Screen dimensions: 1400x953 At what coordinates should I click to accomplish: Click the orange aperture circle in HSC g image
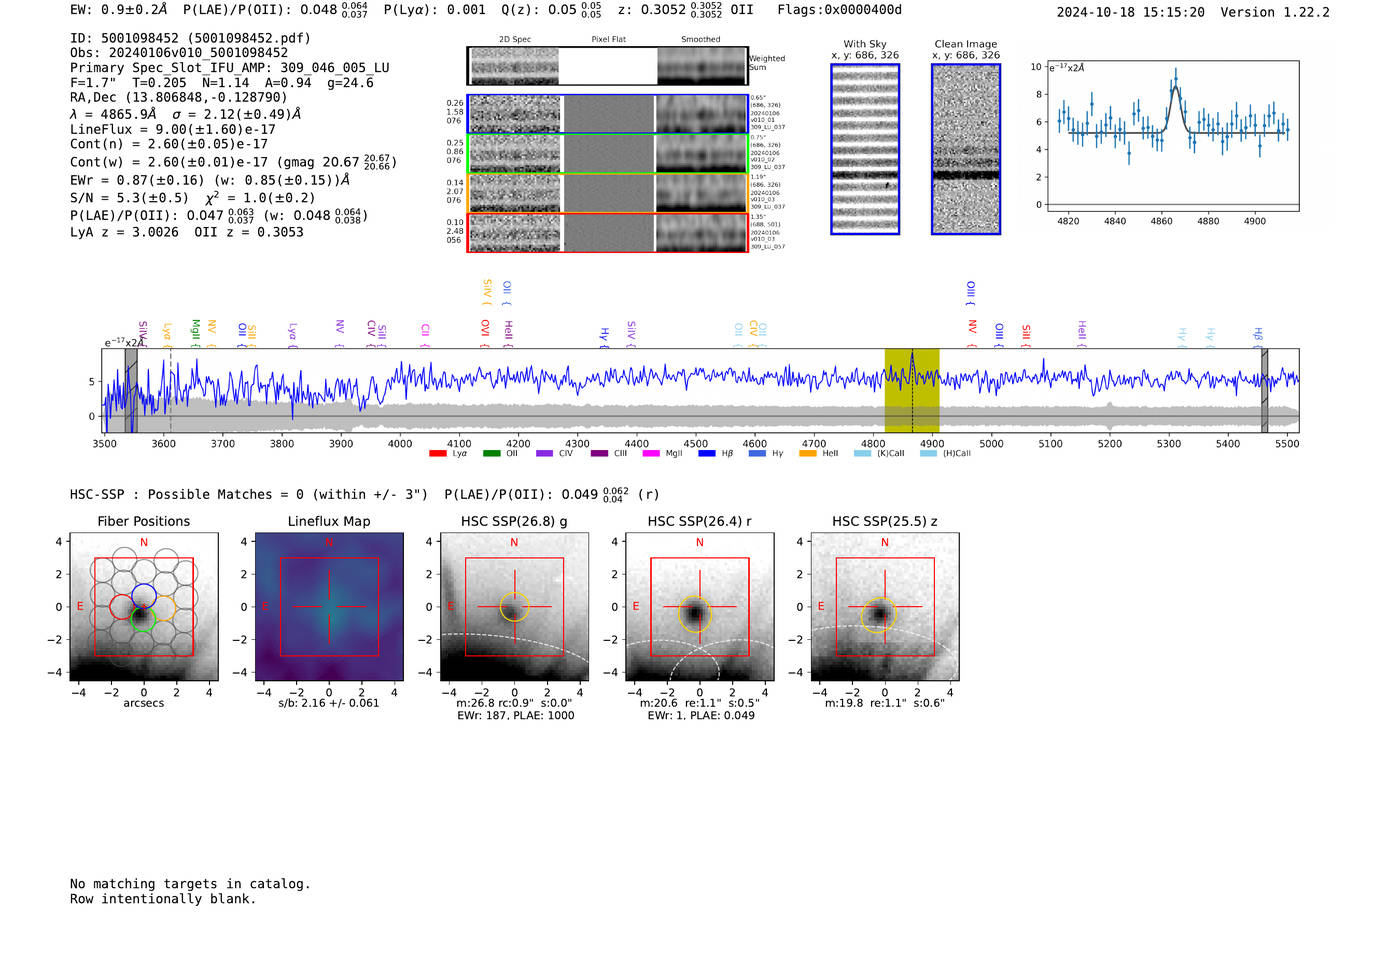coord(514,608)
